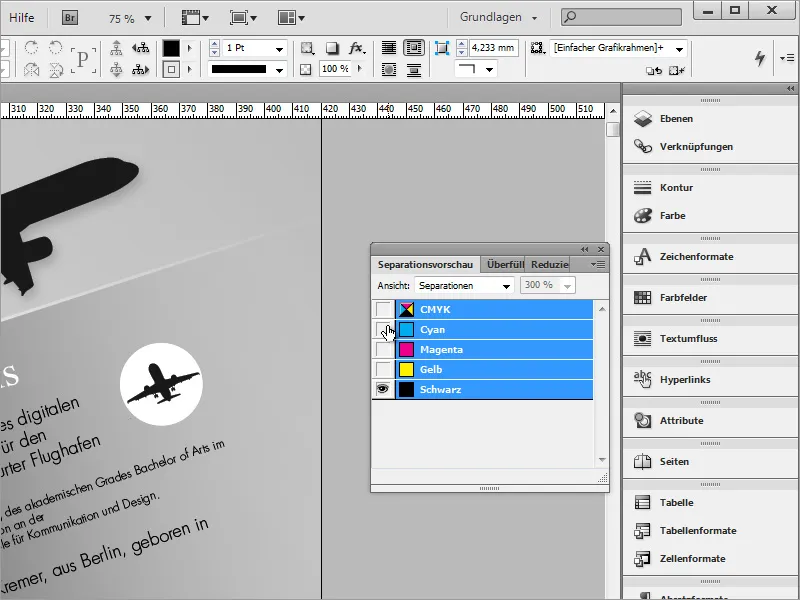800x600 pixels.
Task: Switch to the Überfüll tab
Action: point(505,265)
